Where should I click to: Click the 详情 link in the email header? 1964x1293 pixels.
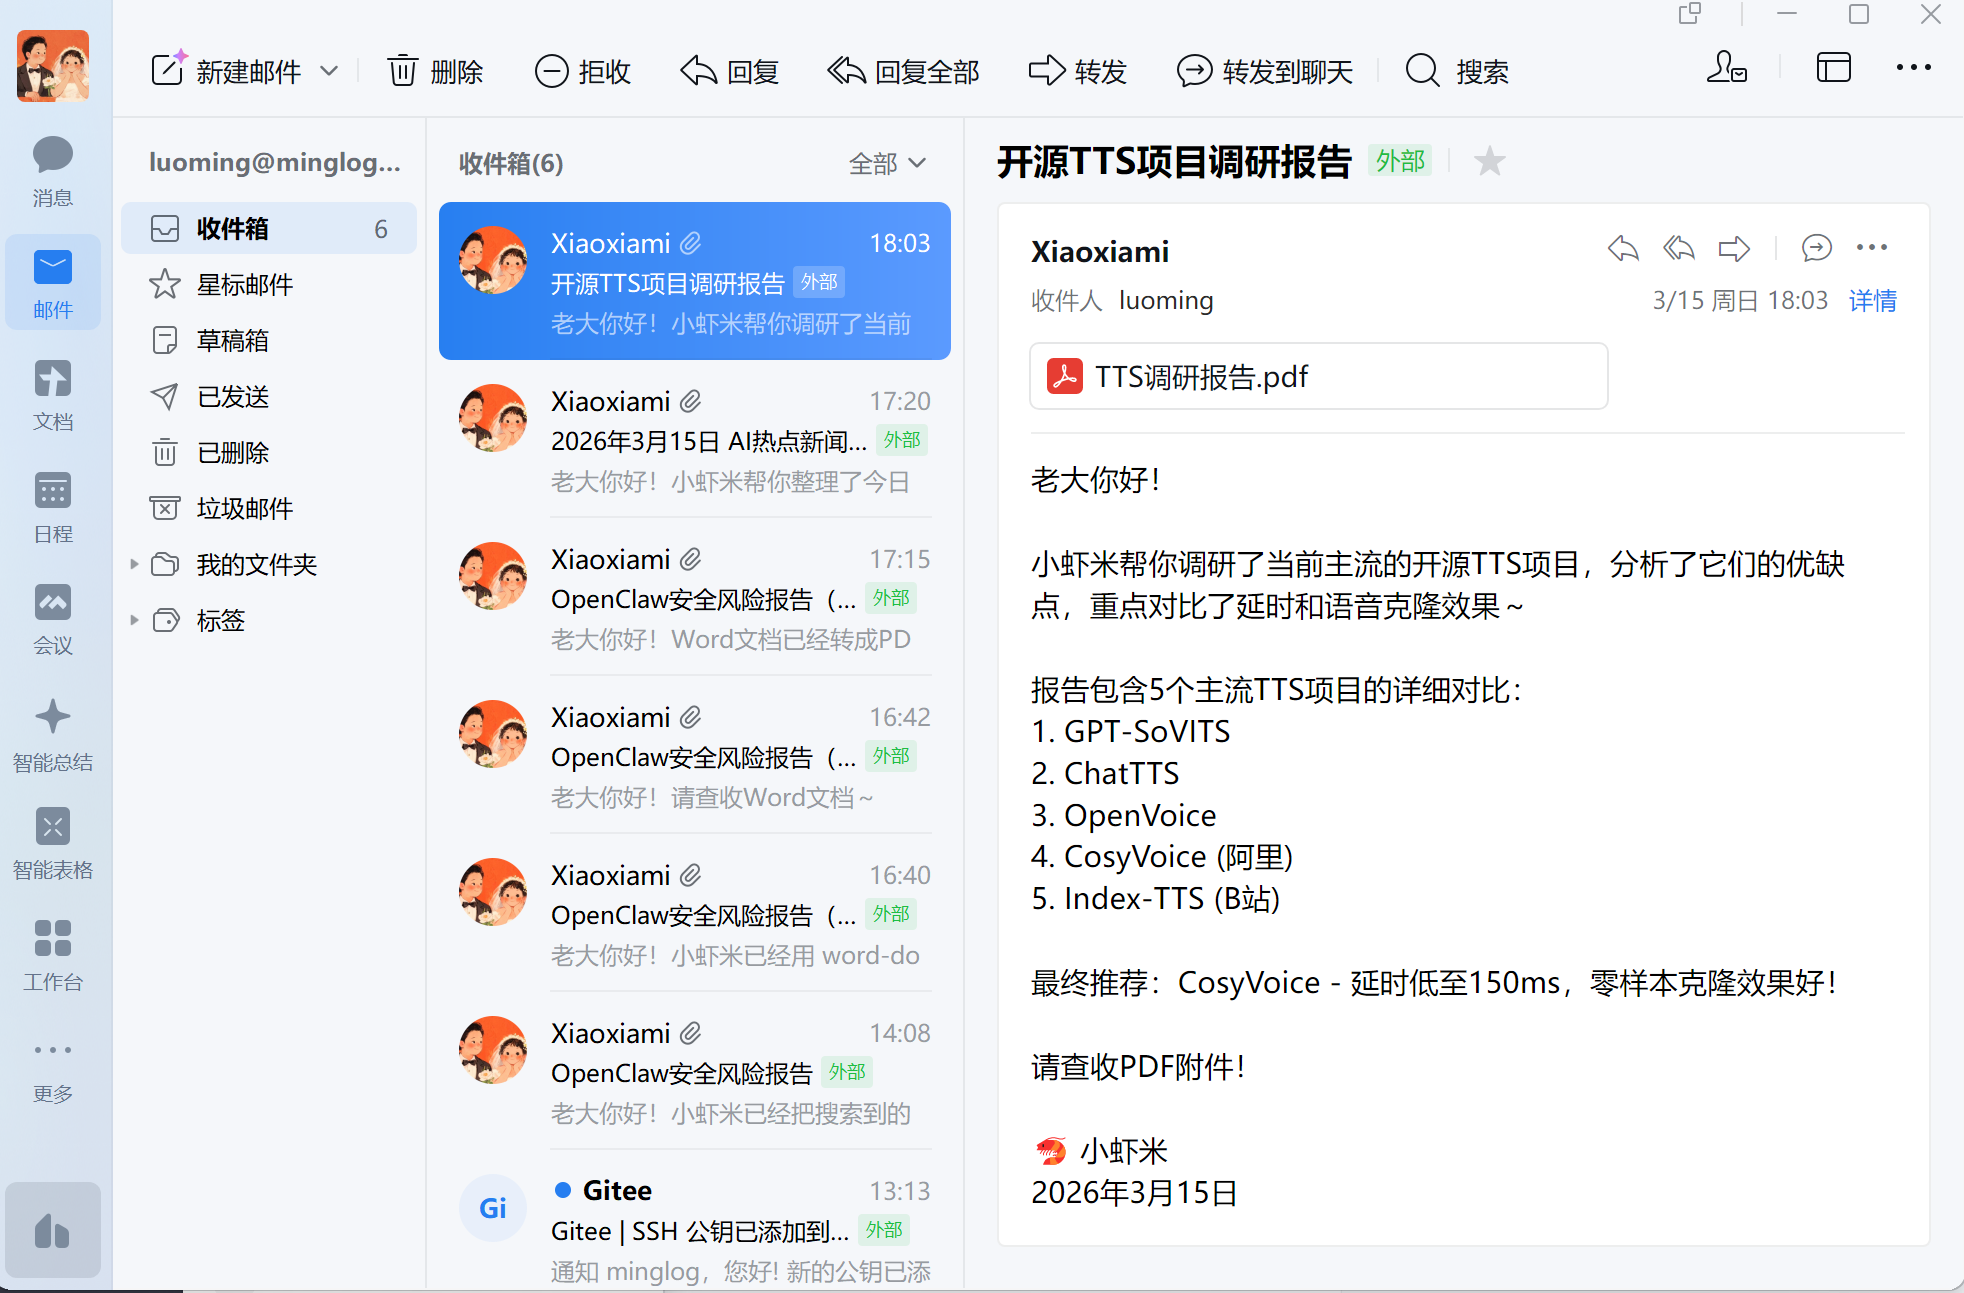click(1872, 301)
